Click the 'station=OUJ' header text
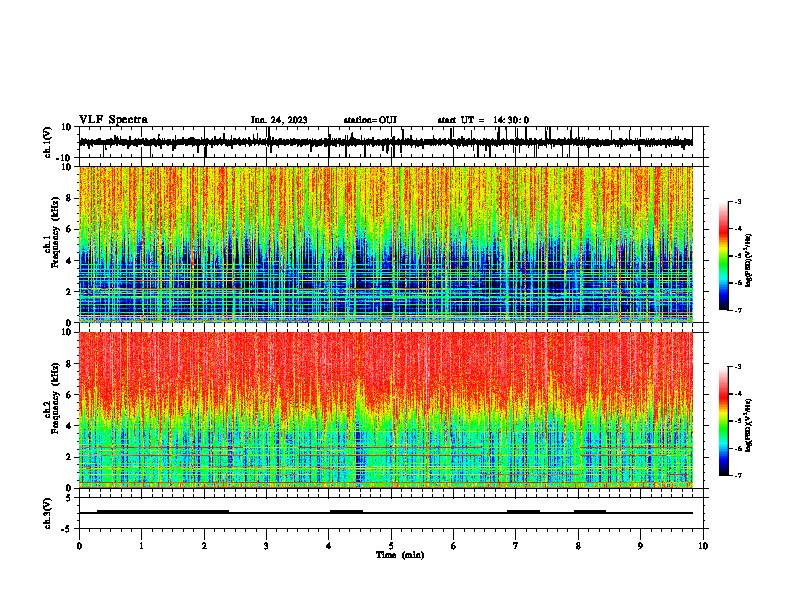 [x=370, y=120]
